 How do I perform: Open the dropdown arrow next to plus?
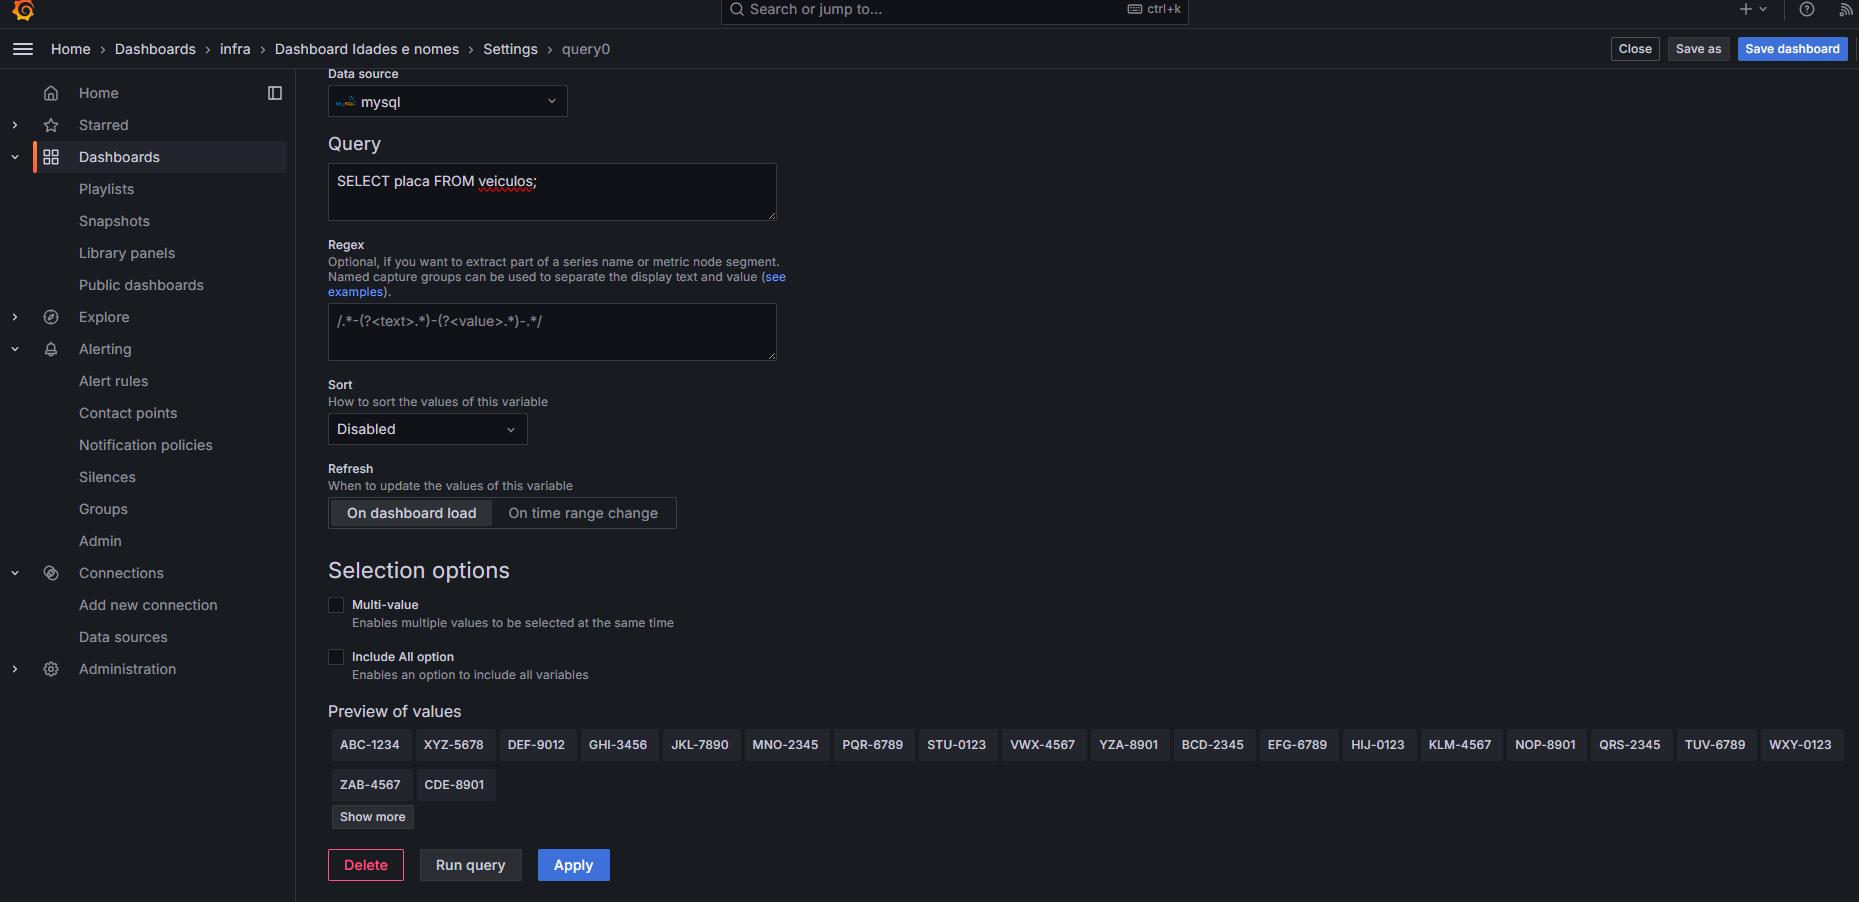[x=1763, y=9]
